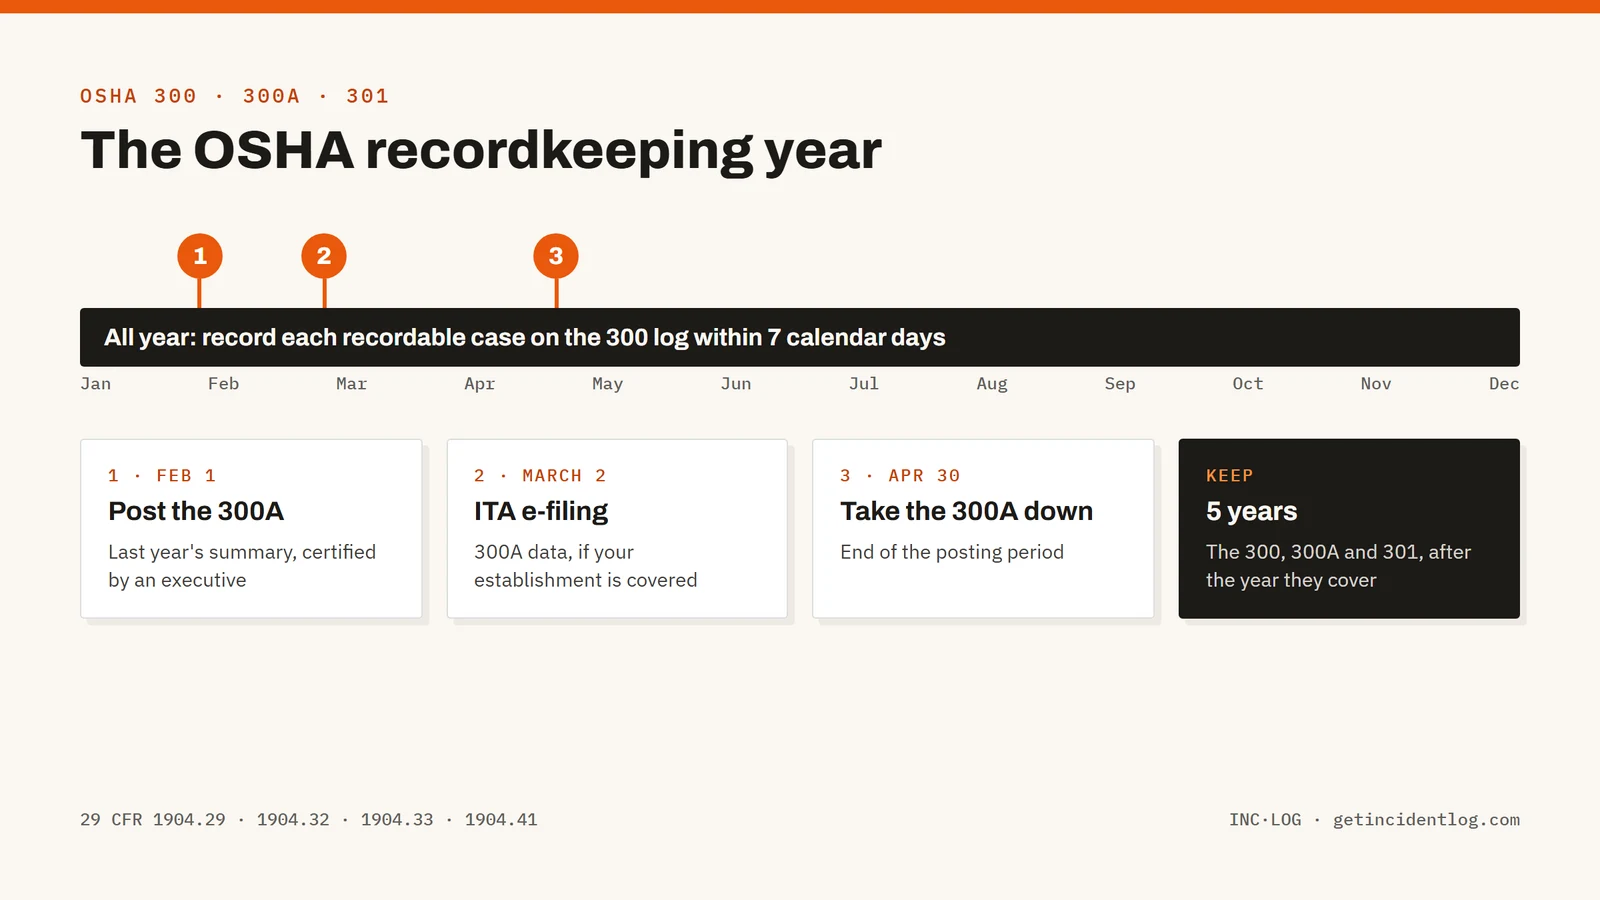Click the getincidentlog.com footer text
Screen dimensions: 1600x900
coord(1426,820)
